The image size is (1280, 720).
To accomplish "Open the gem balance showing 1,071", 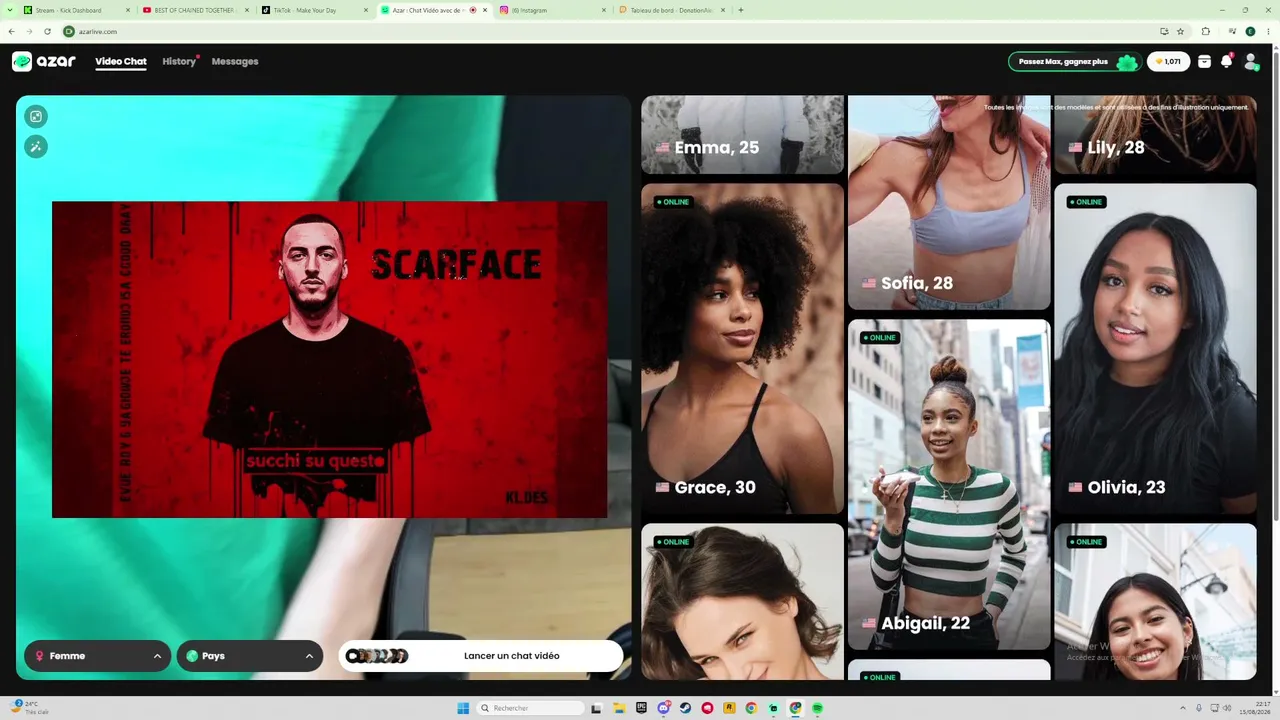I will [1168, 62].
